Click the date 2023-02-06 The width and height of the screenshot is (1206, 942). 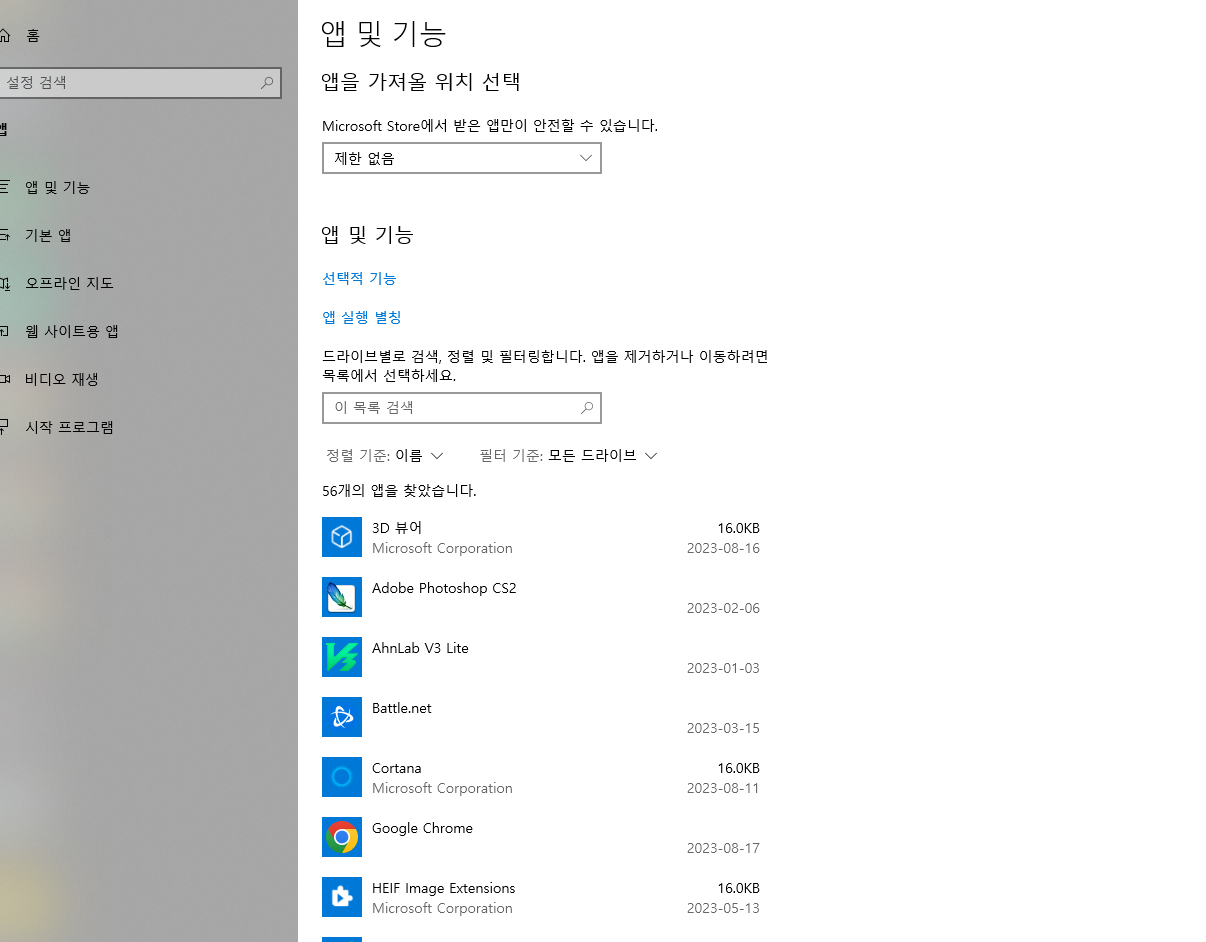(x=723, y=608)
